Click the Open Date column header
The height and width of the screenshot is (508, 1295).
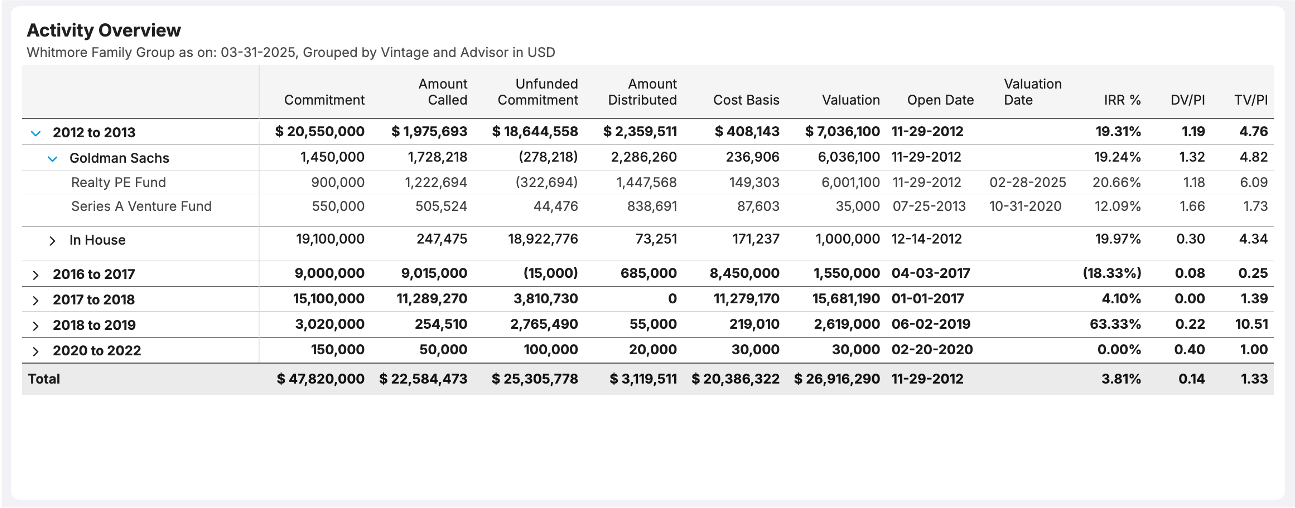(940, 100)
